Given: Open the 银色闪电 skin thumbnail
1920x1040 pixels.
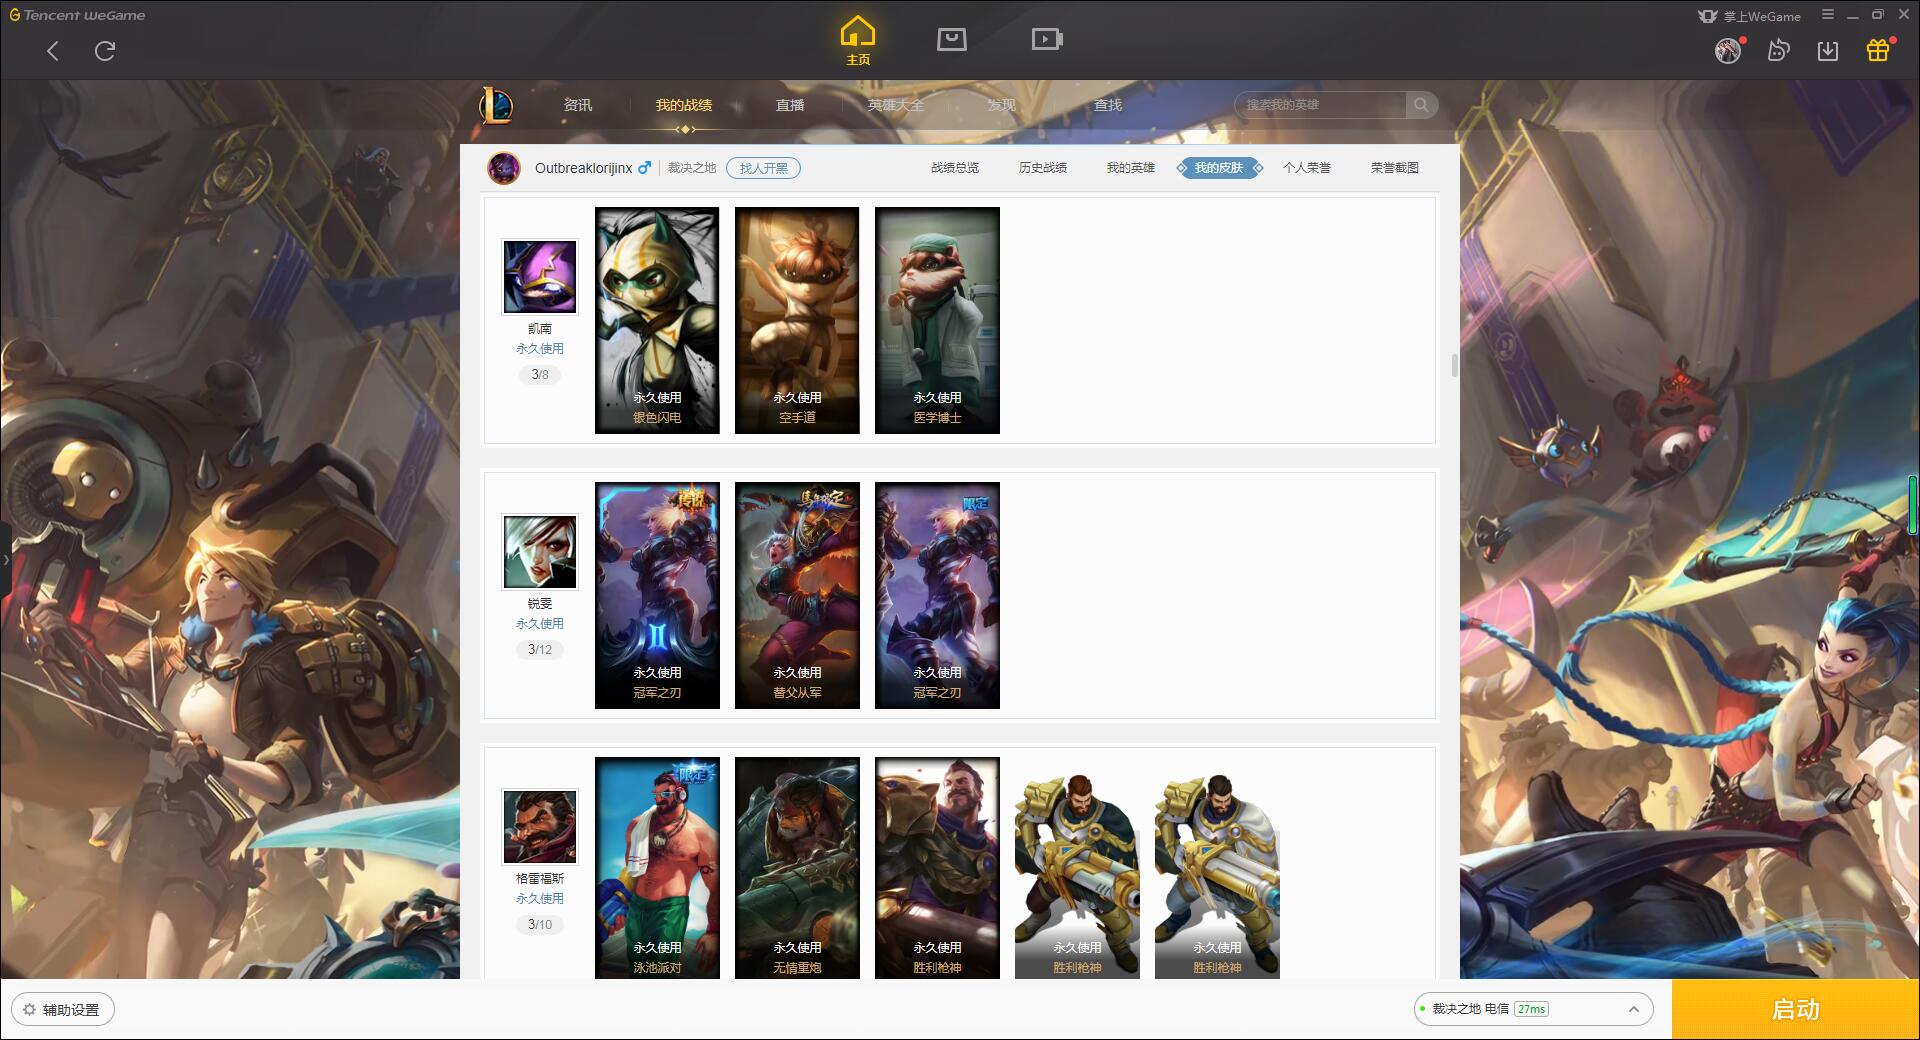Looking at the screenshot, I should click(657, 320).
